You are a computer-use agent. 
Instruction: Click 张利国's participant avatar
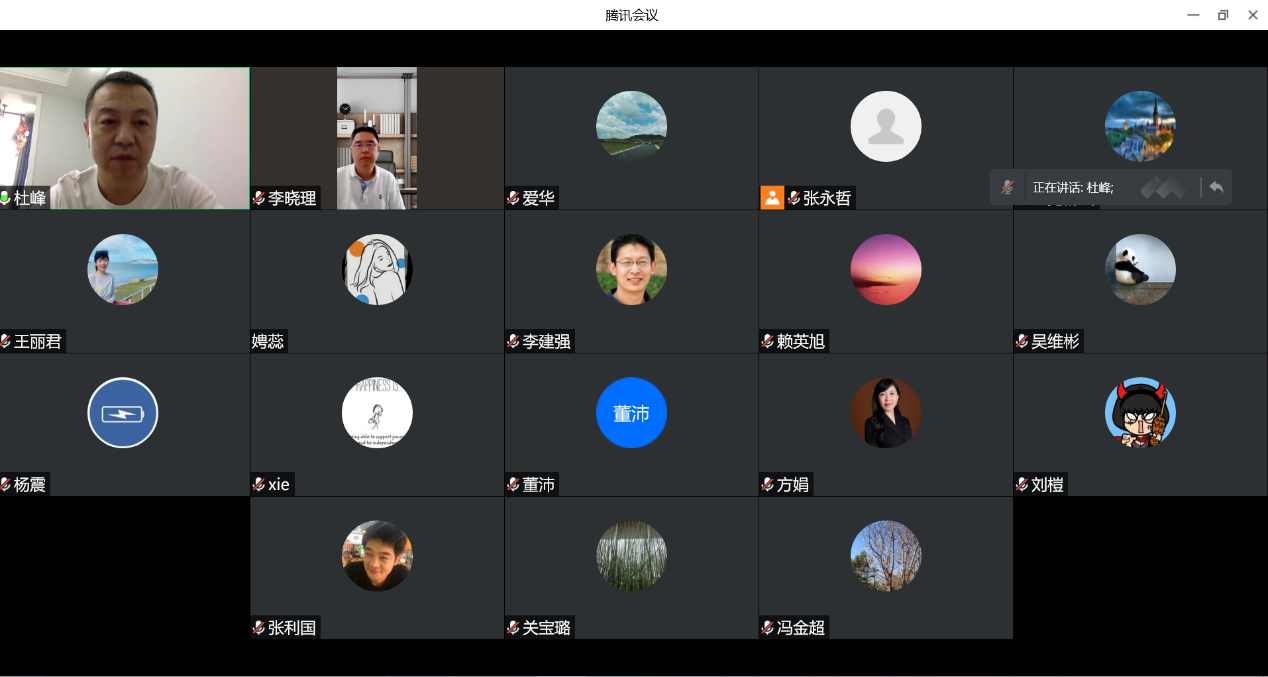click(x=377, y=556)
